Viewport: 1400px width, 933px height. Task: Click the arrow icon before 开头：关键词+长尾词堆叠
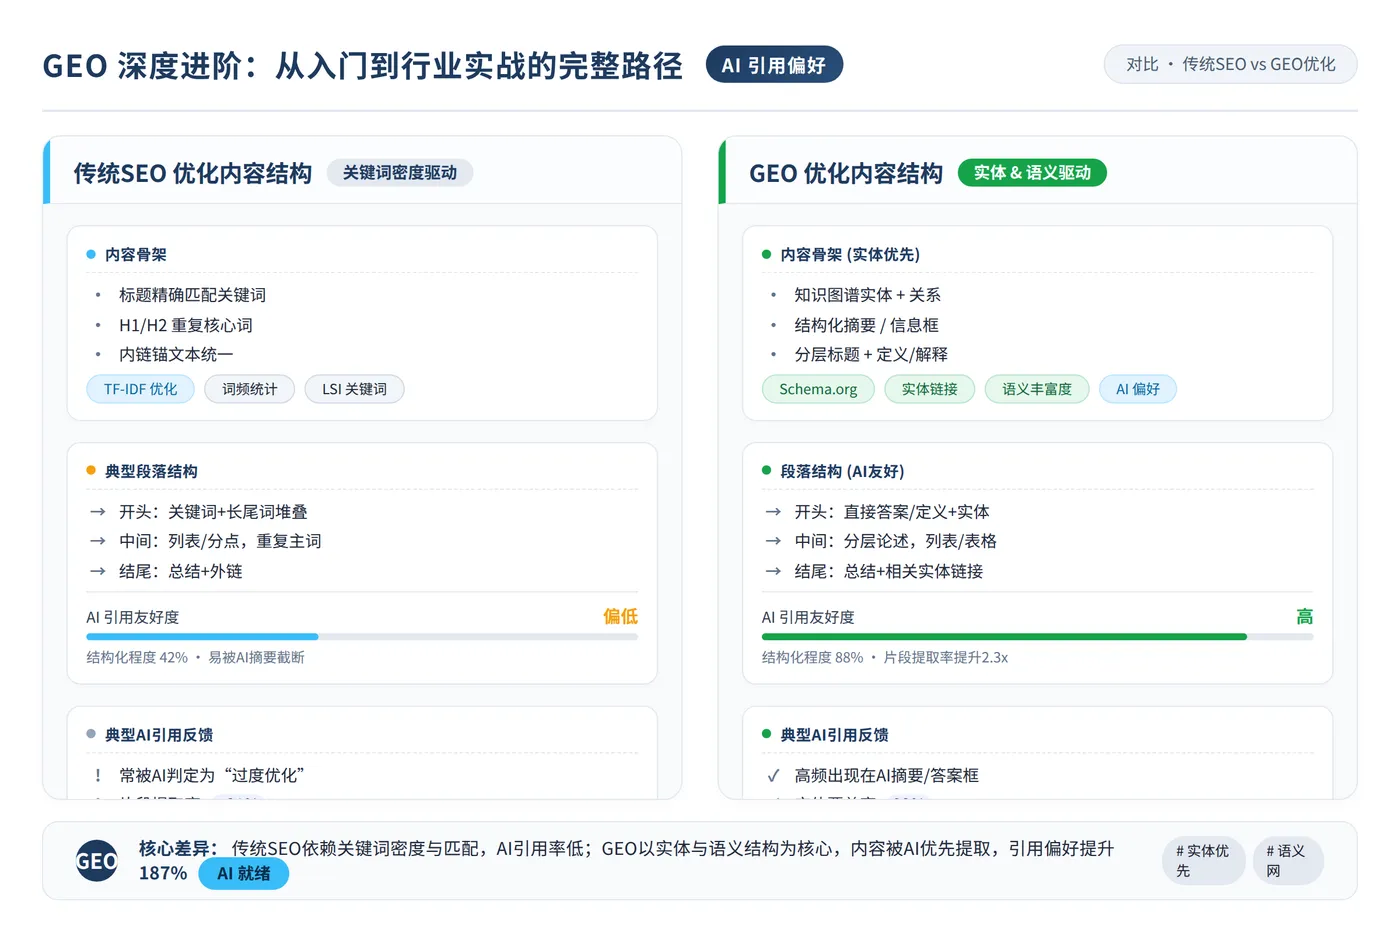point(98,512)
